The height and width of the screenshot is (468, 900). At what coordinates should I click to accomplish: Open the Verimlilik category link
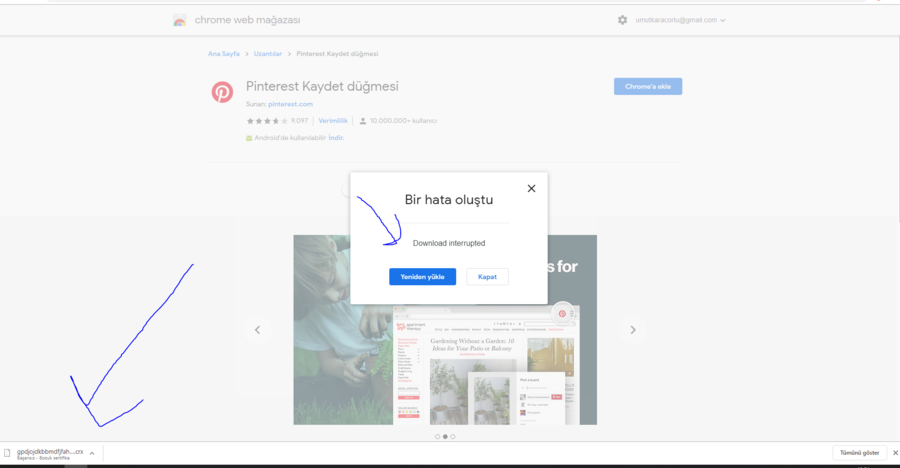[333, 121]
